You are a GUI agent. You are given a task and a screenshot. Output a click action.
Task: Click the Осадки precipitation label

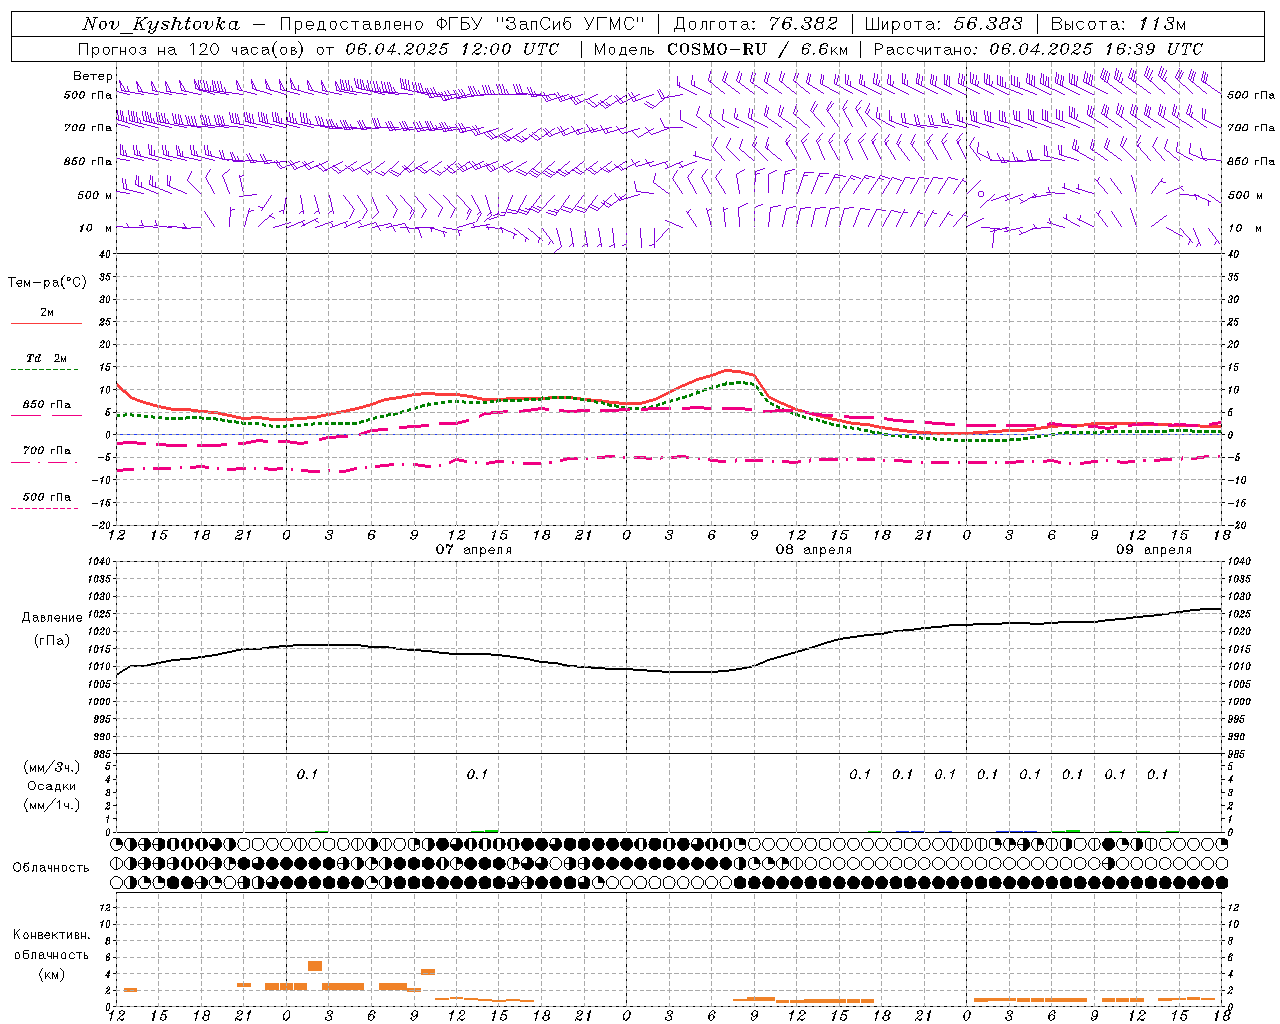(52, 786)
